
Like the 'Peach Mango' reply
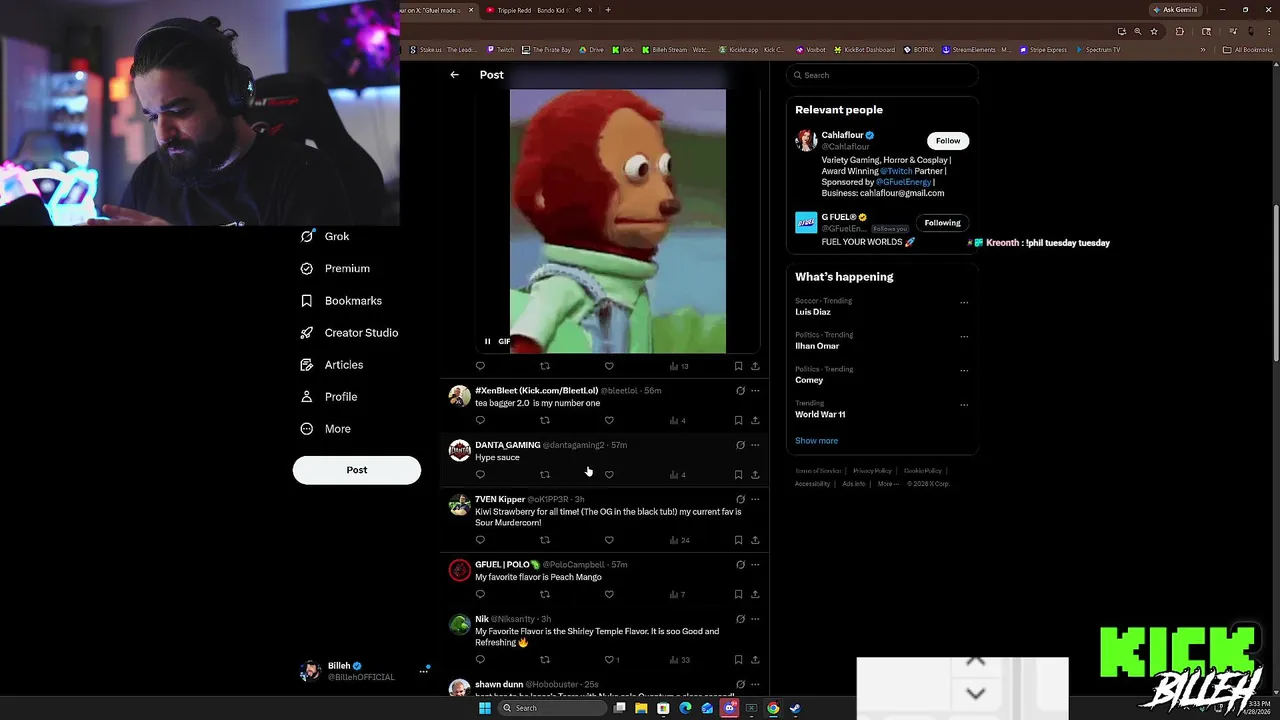point(609,594)
